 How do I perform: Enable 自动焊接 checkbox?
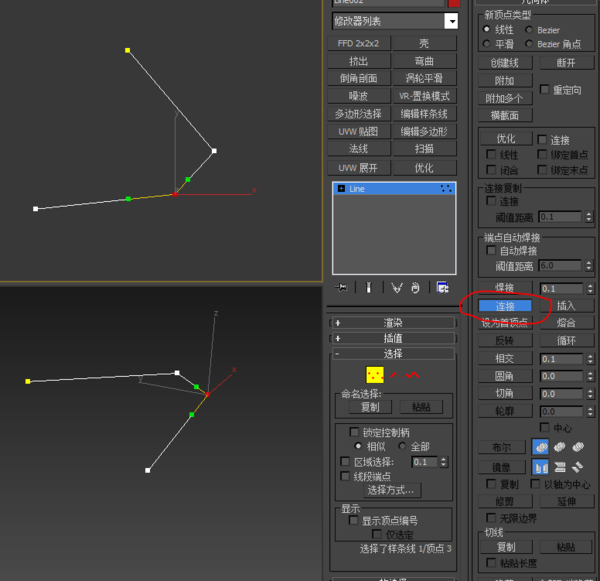point(491,250)
